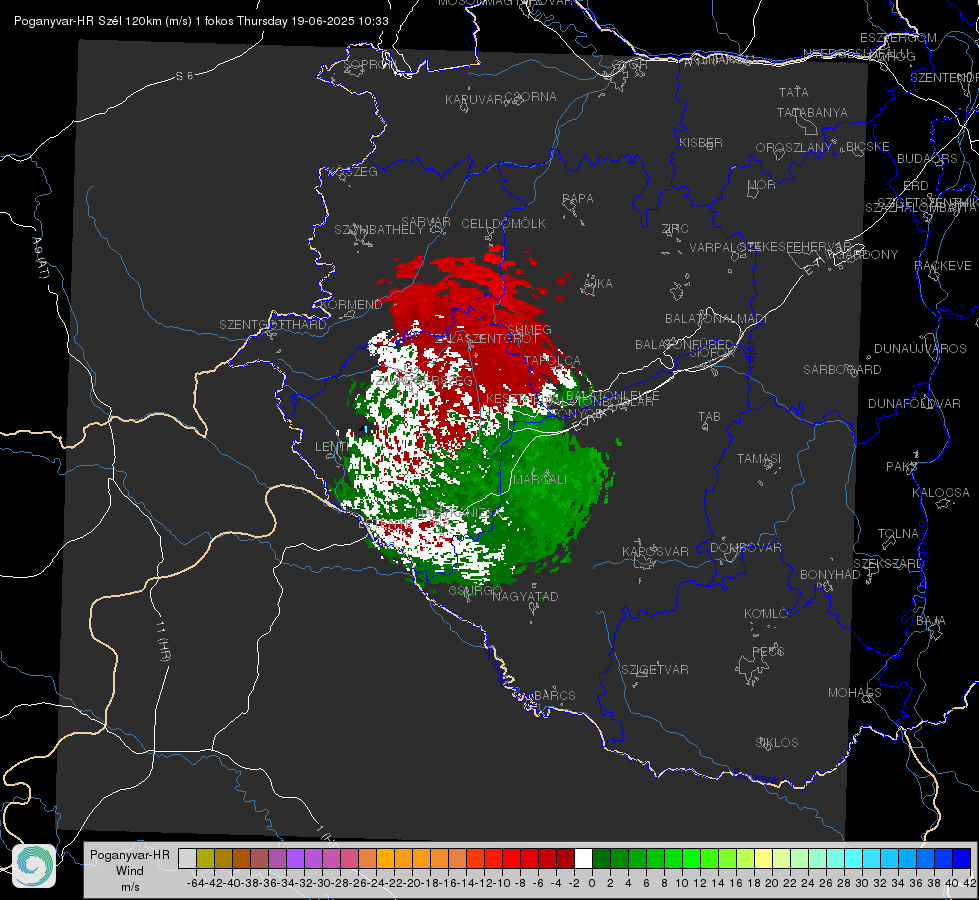
Task: Click the TATA city label
Action: pos(794,92)
